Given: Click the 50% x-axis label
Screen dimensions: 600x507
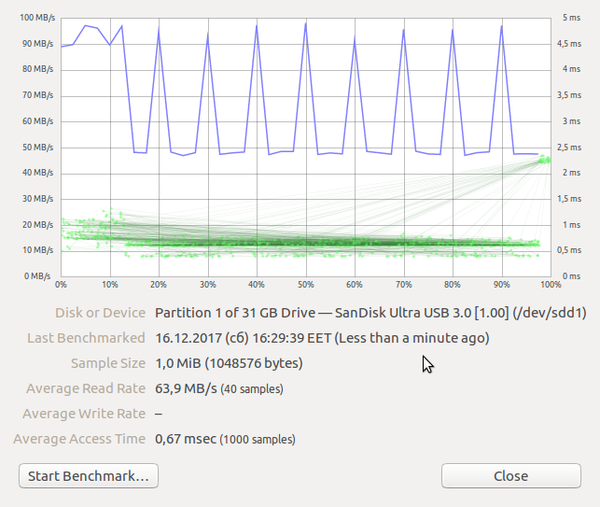Looking at the screenshot, I should pos(306,285).
